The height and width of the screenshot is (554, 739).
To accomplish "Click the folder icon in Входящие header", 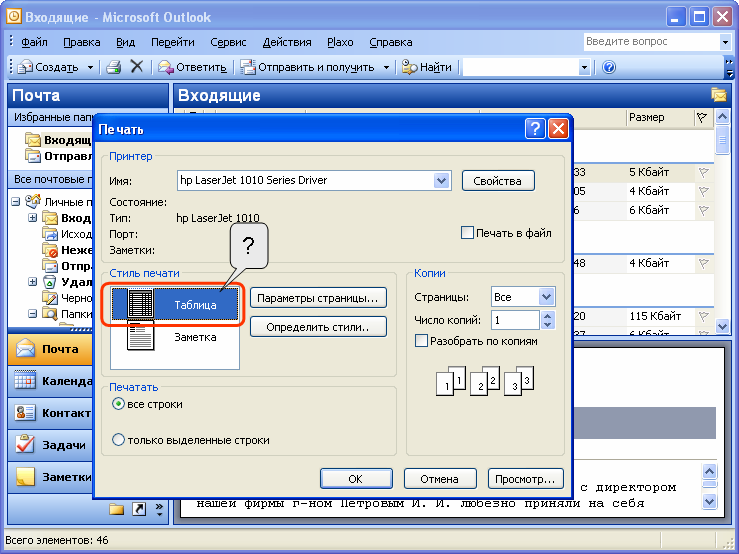I will (719, 95).
